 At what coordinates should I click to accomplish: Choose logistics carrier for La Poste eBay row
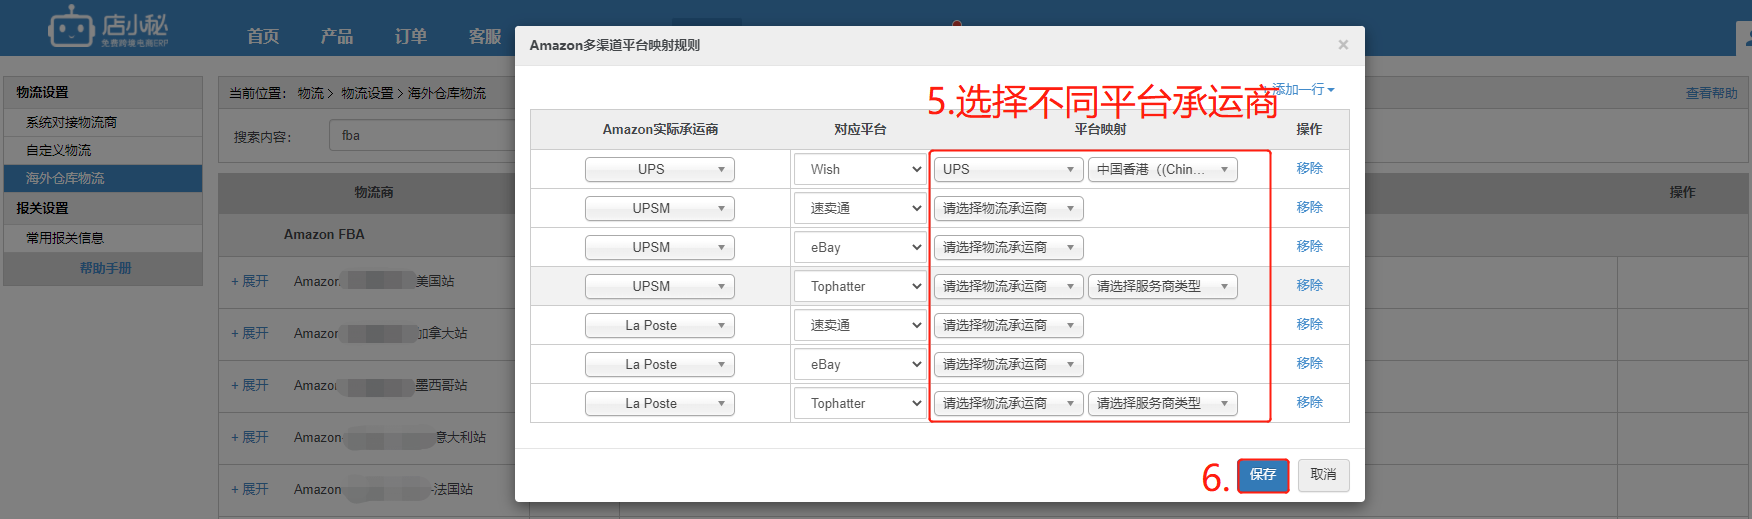click(1009, 364)
